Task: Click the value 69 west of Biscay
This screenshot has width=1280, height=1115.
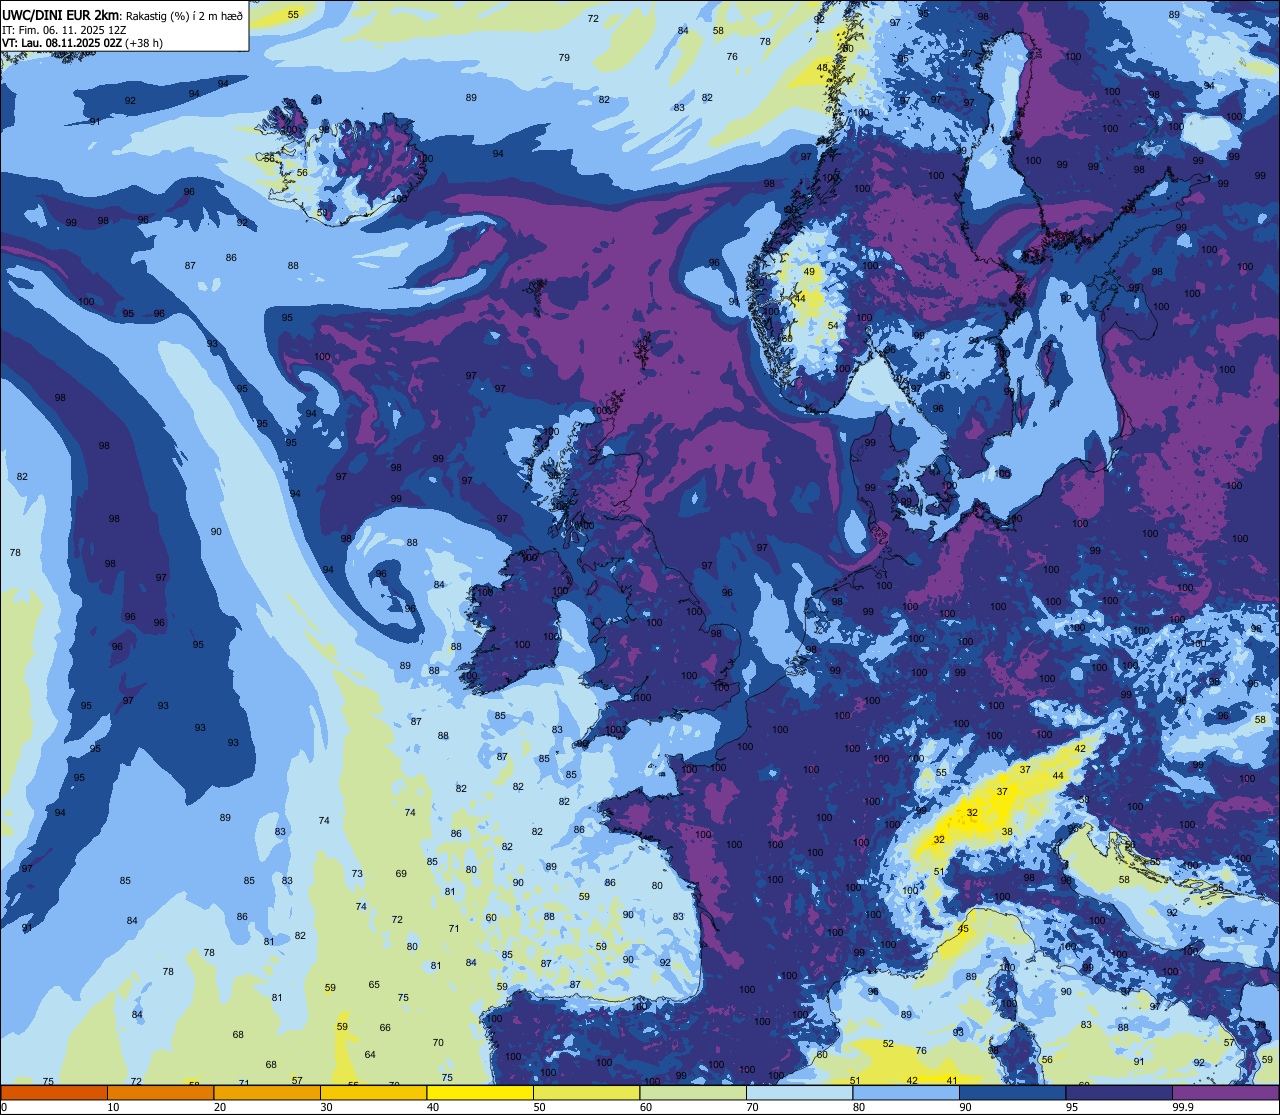Action: [401, 874]
